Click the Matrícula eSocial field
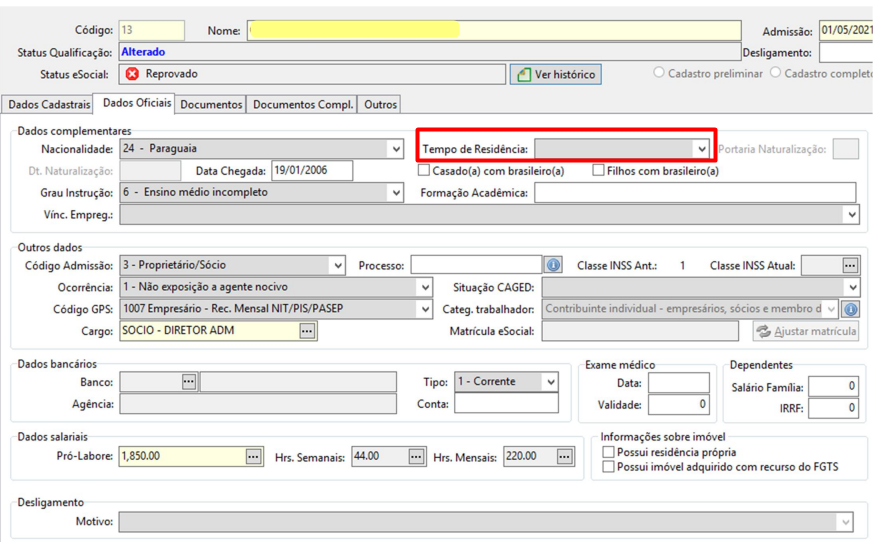Image resolution: width=876 pixels, height=542 pixels. pyautogui.click(x=640, y=331)
